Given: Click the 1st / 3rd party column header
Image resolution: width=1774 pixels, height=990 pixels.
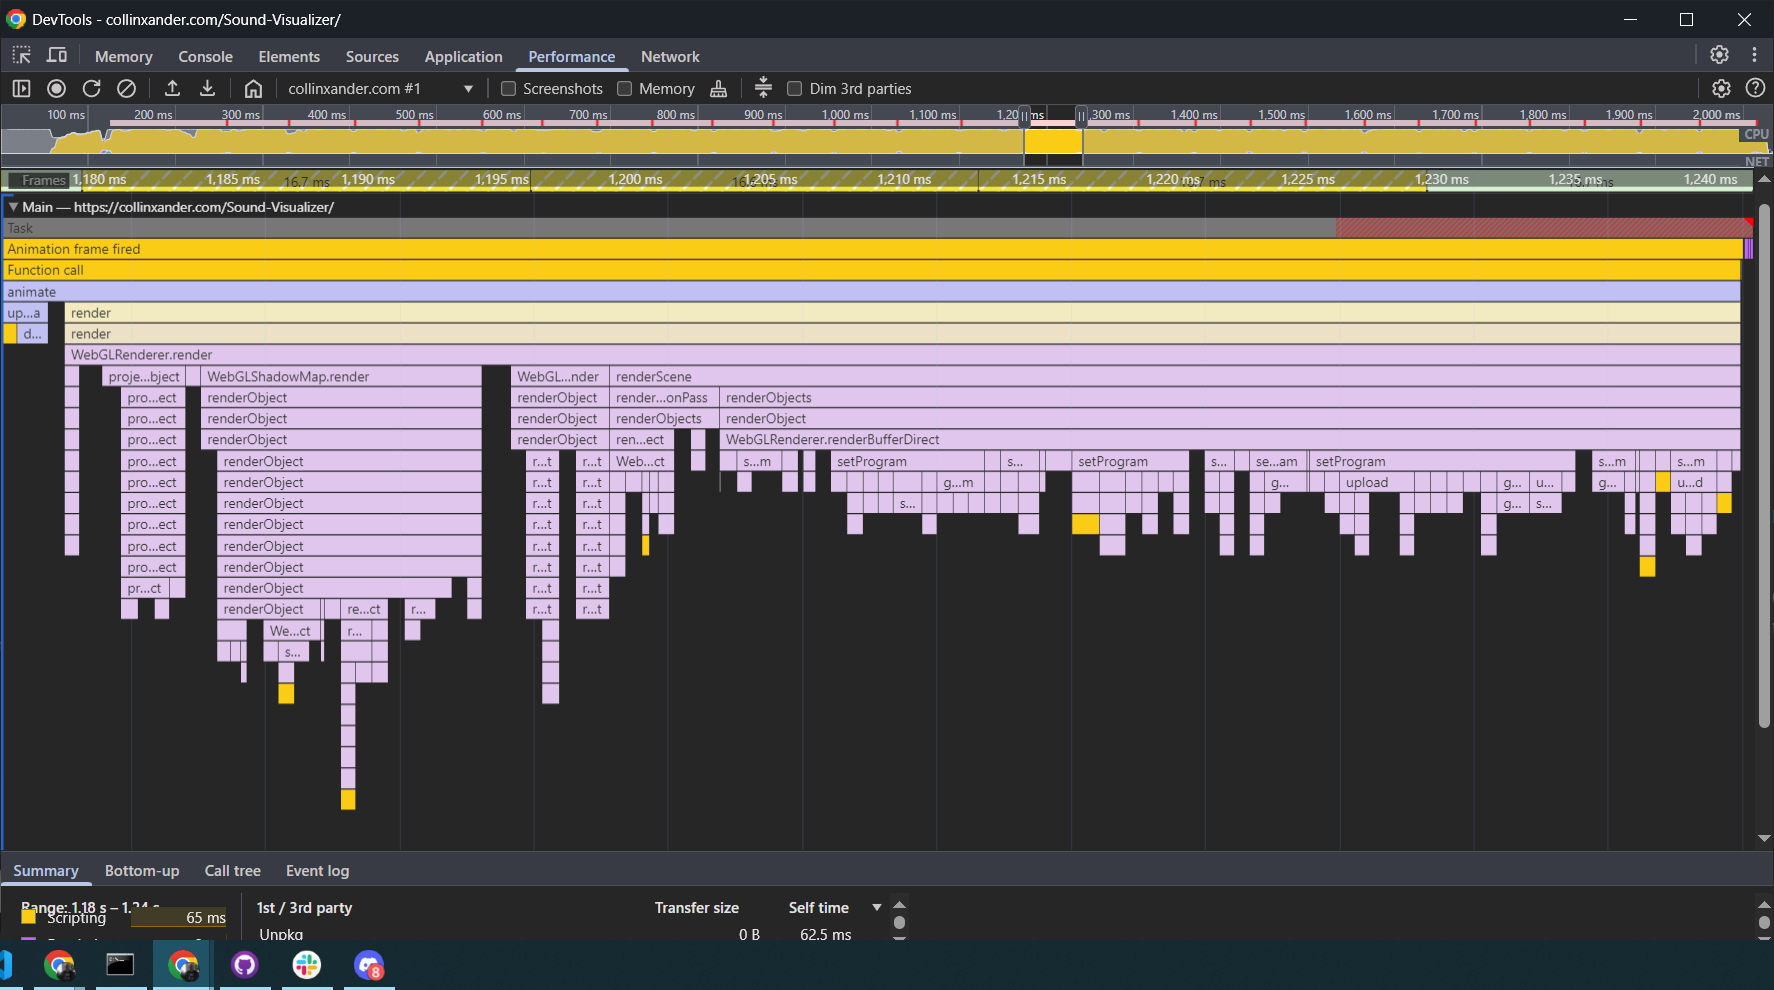Looking at the screenshot, I should (x=304, y=908).
